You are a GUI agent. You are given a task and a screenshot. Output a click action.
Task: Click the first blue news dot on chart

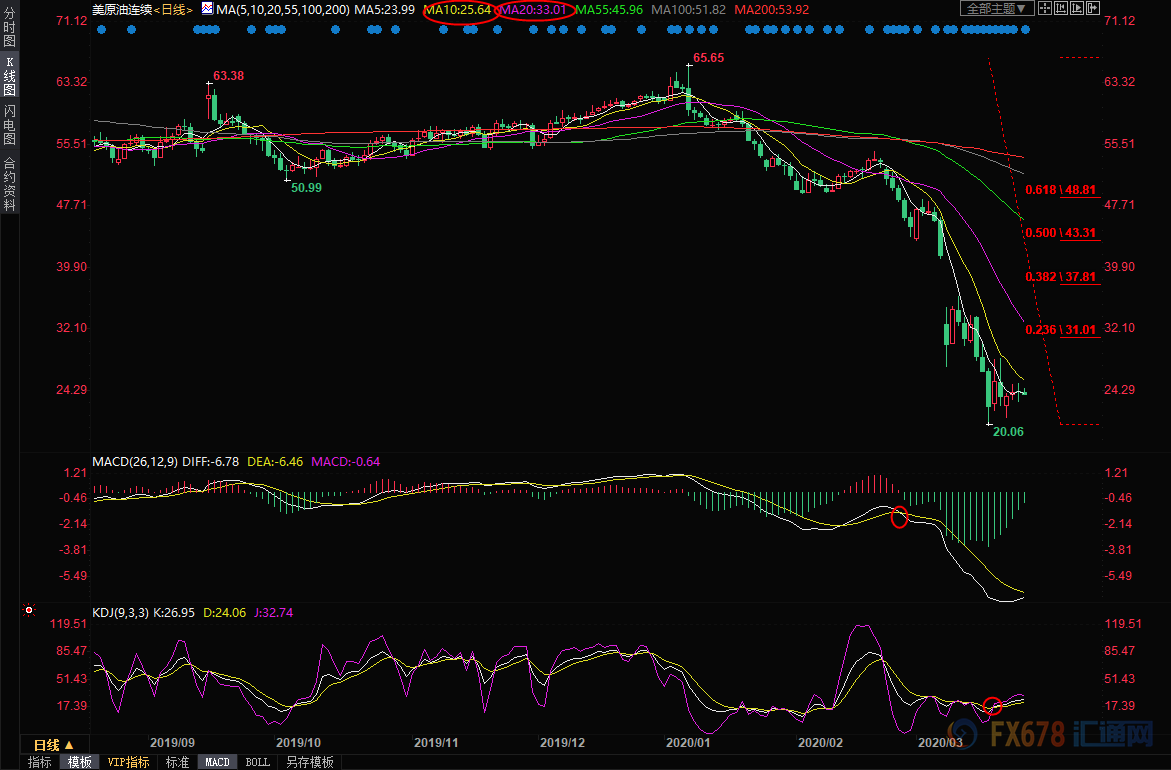point(102,29)
